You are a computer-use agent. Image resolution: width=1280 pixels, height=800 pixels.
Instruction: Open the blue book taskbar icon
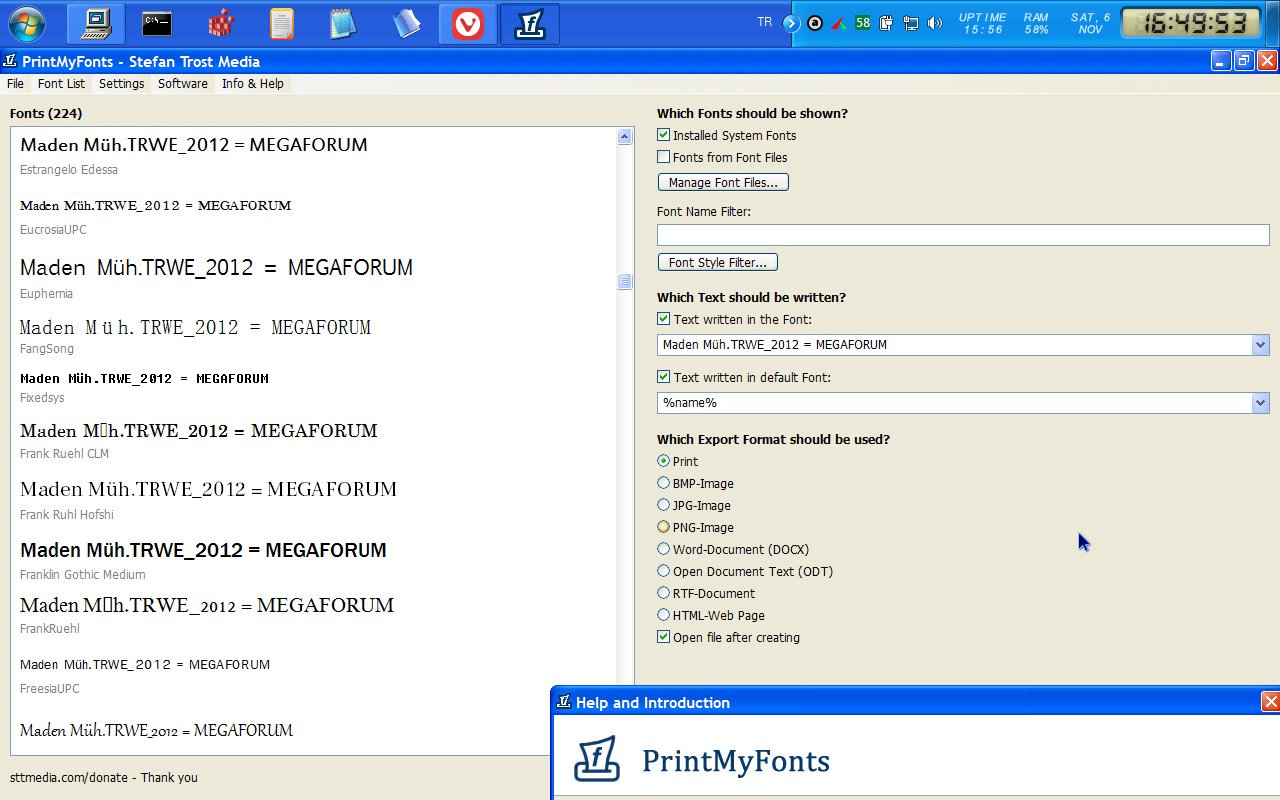407,23
